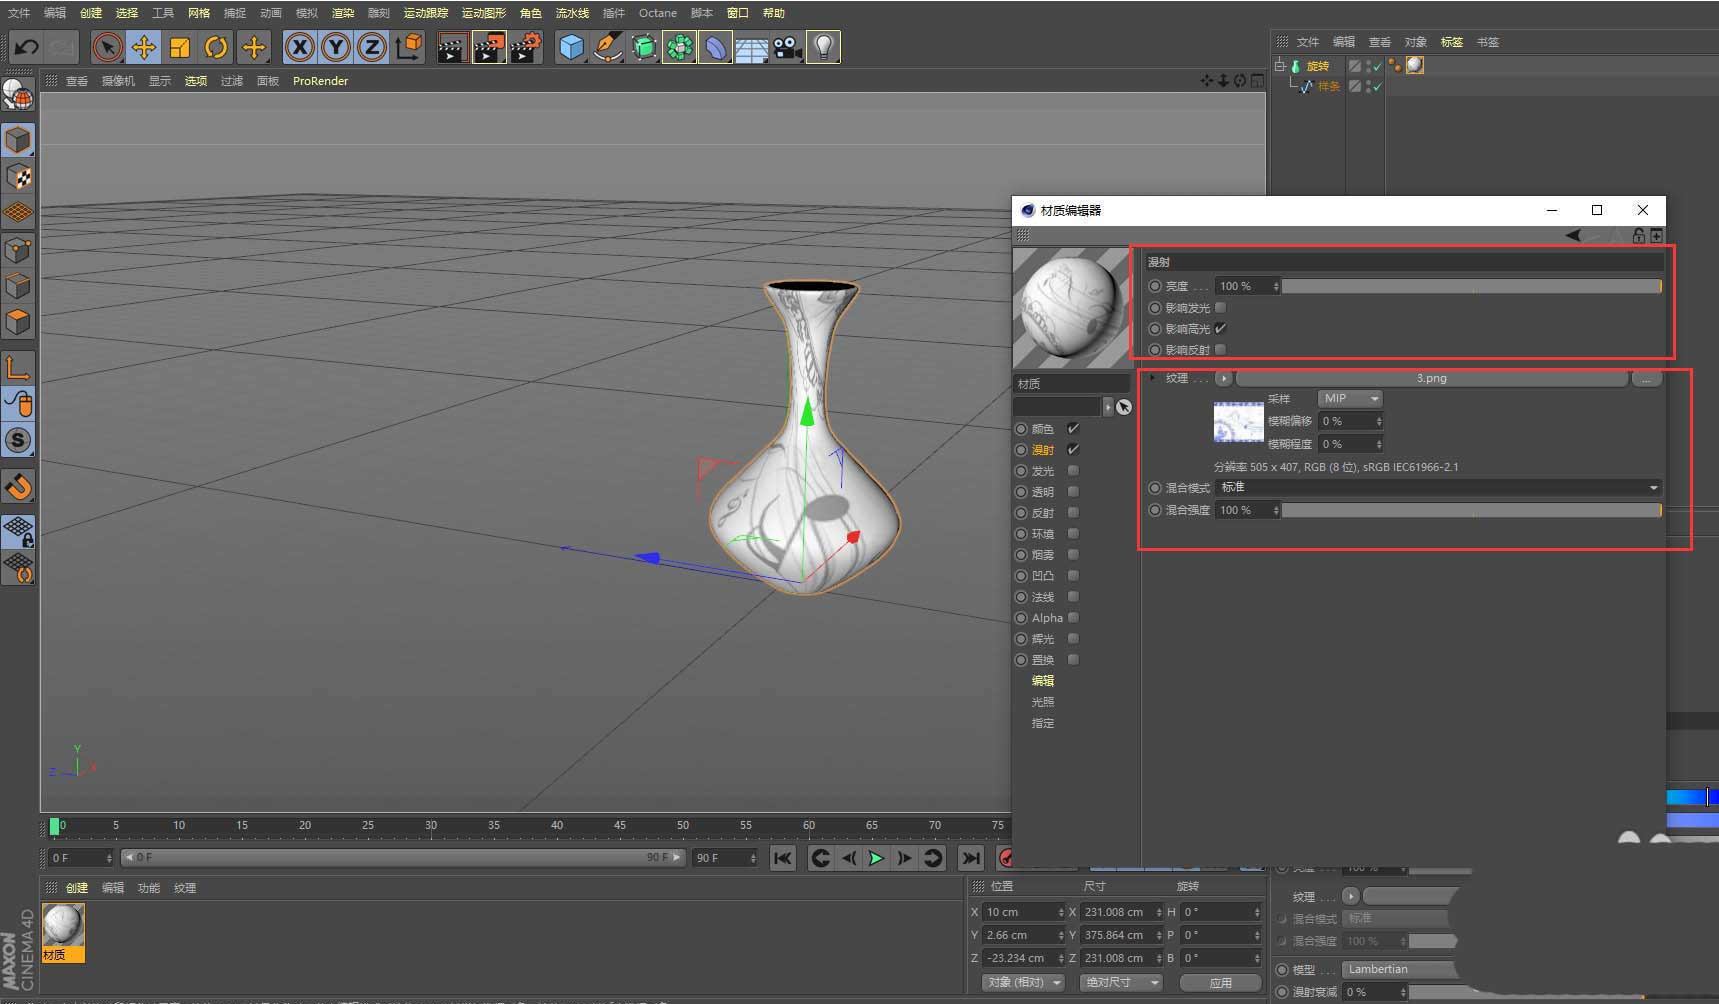Open the camera objects icon
This screenshot has height=1004, width=1719.
(x=788, y=47)
